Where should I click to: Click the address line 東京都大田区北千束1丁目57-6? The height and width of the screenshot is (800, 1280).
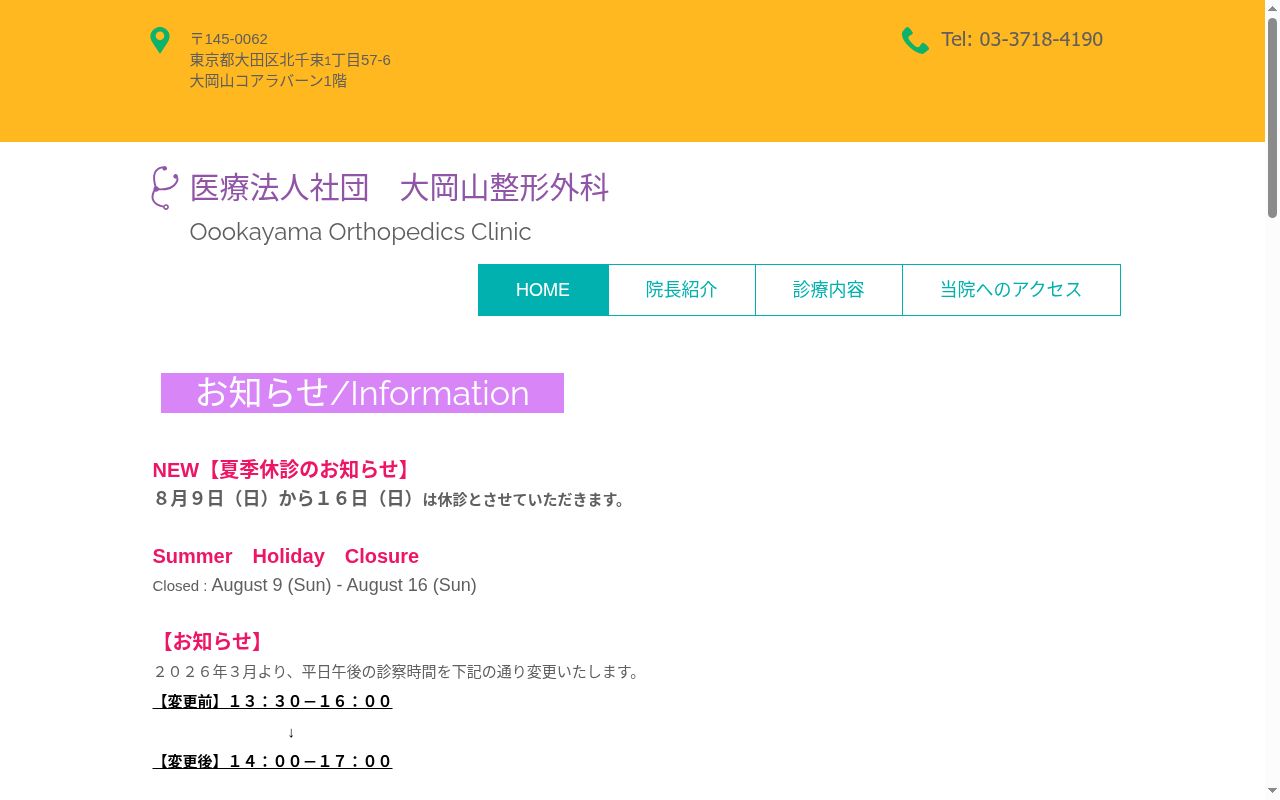pos(290,60)
